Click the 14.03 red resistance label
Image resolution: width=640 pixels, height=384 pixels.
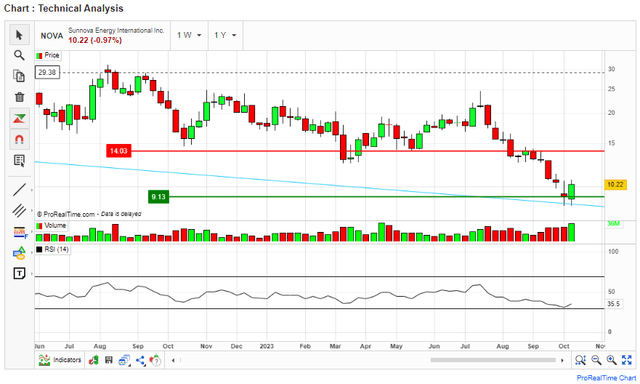[x=119, y=151]
